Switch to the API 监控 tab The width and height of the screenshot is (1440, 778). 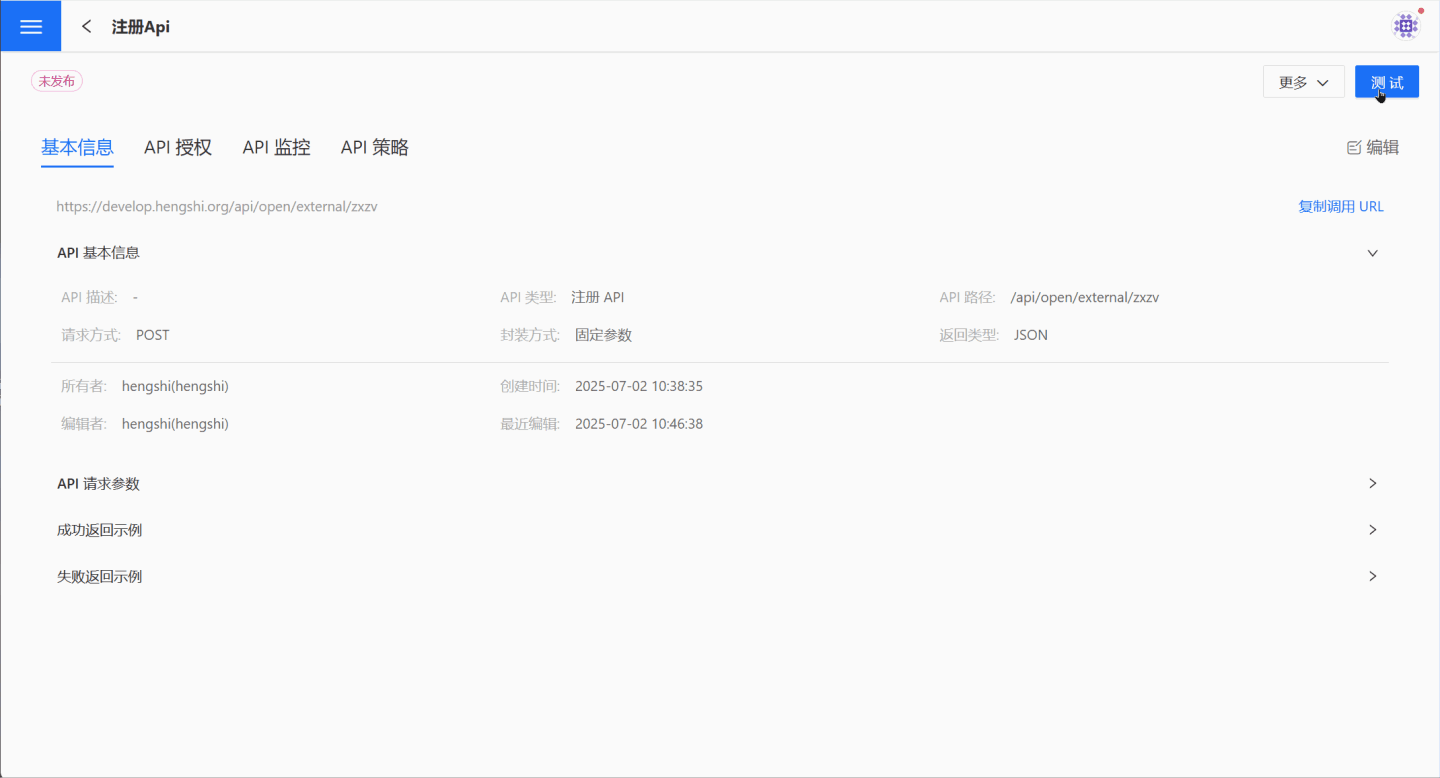276,148
